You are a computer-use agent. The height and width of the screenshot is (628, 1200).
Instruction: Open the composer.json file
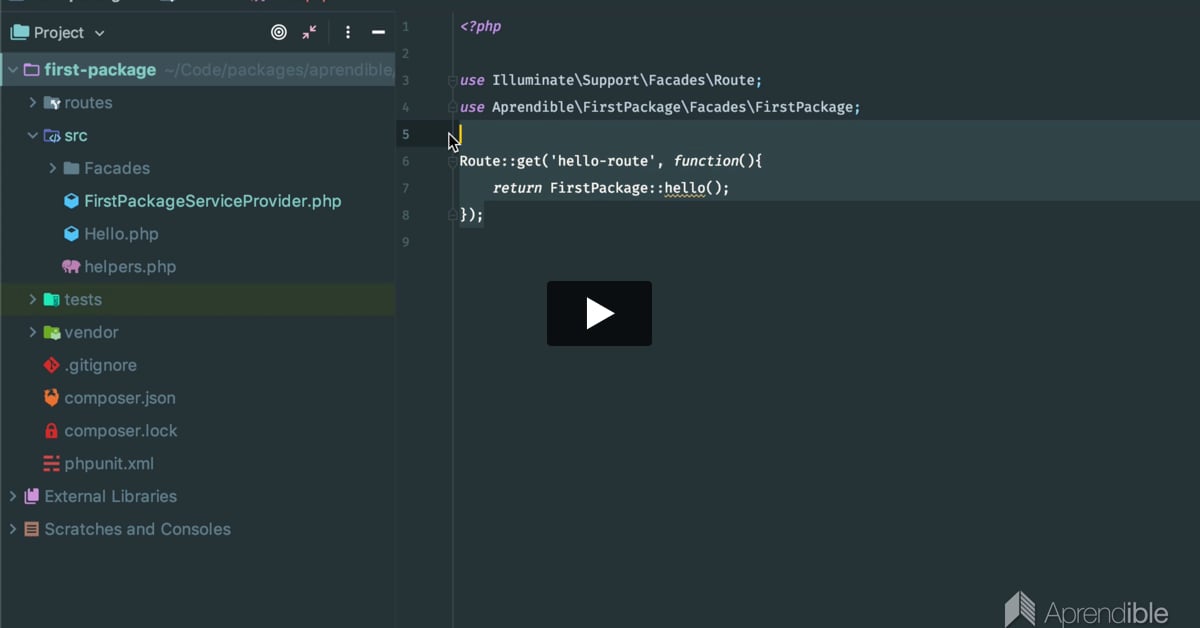pos(119,398)
